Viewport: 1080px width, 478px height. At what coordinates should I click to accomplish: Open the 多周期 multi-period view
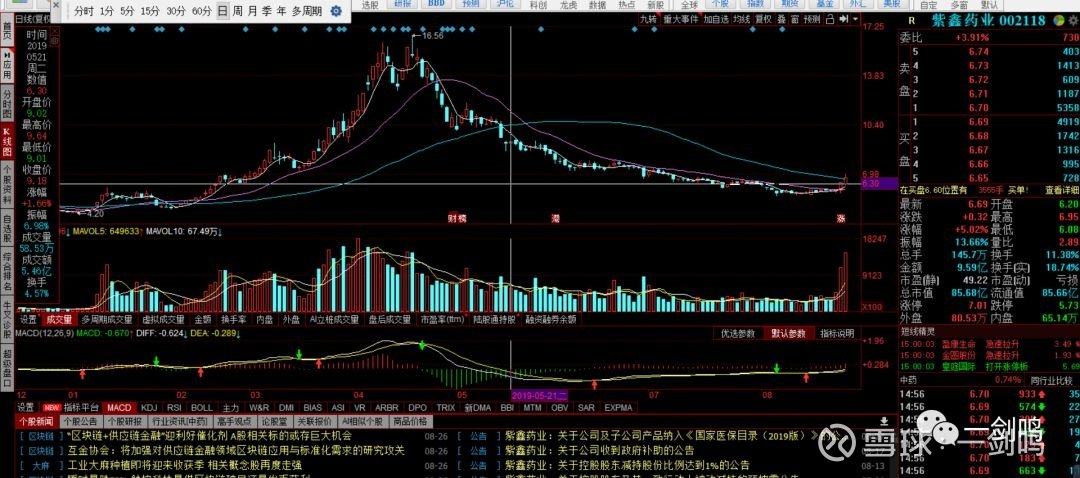point(307,11)
